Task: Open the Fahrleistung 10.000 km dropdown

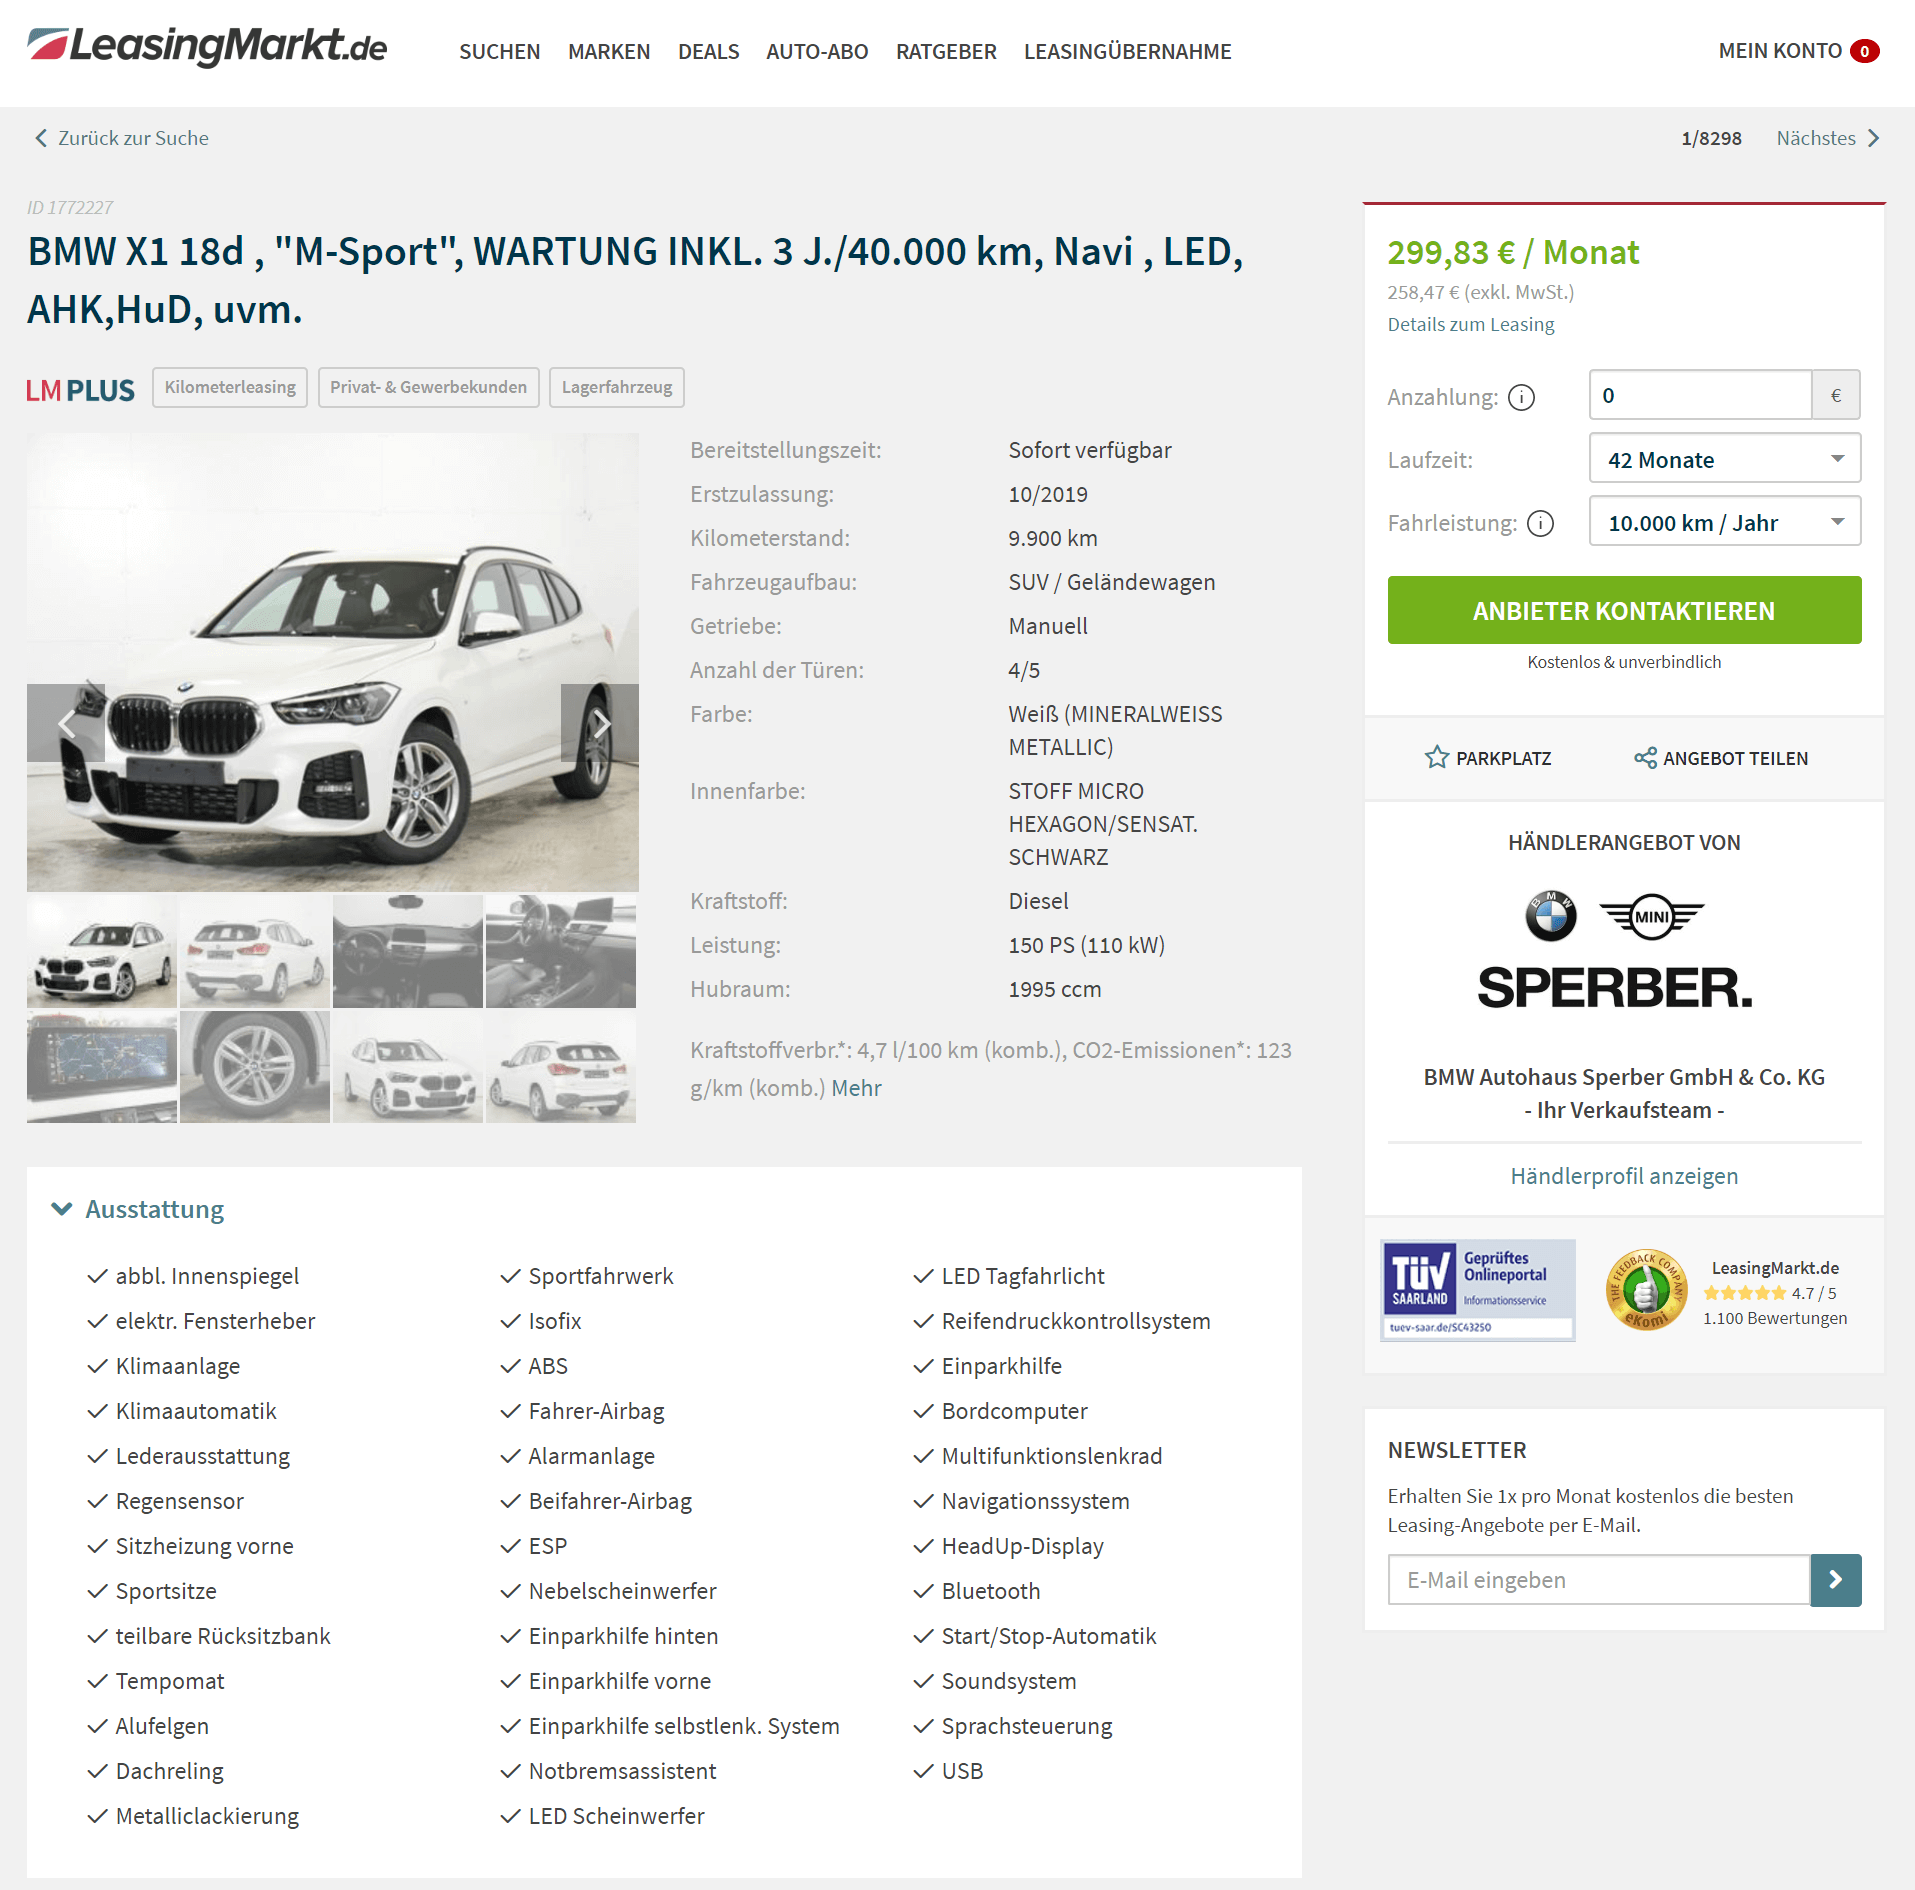Action: pos(1725,522)
